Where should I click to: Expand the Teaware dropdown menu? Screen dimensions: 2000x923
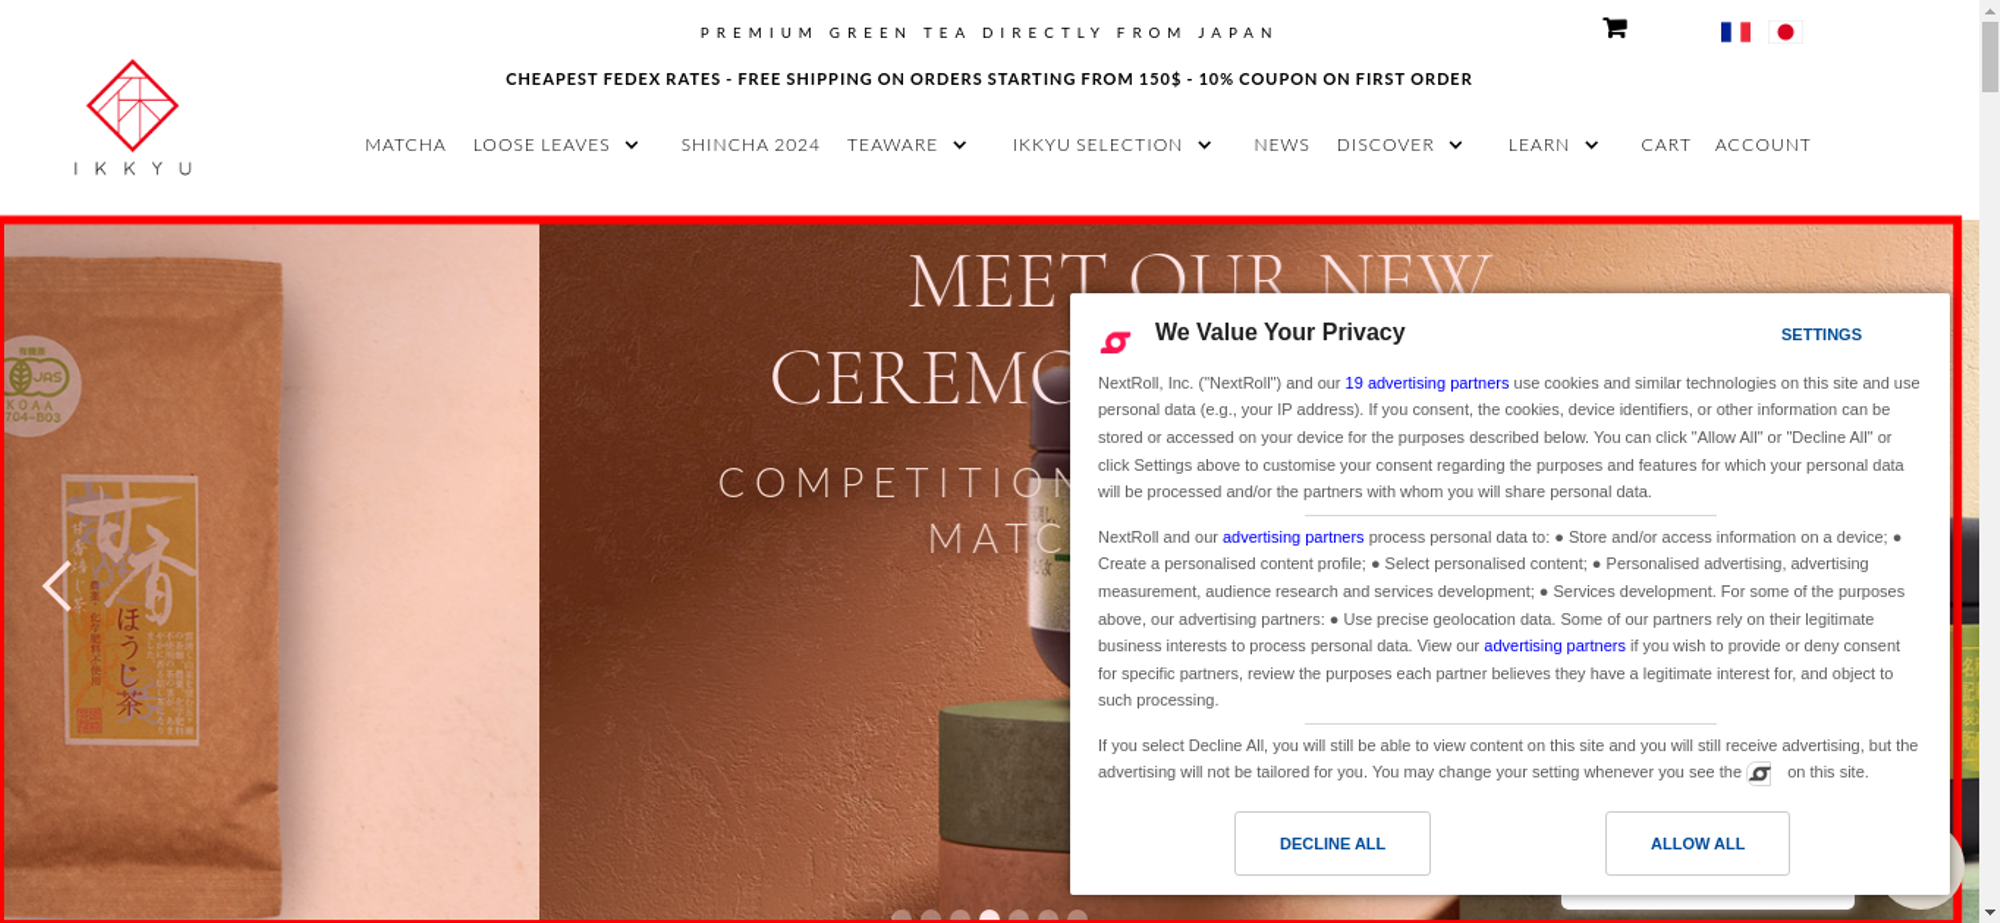[x=960, y=145]
